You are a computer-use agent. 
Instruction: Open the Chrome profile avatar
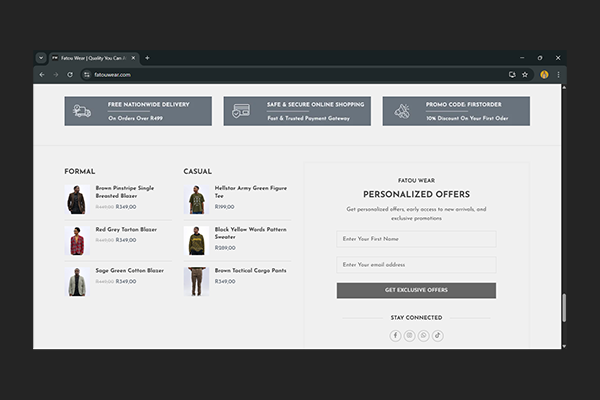[544, 74]
